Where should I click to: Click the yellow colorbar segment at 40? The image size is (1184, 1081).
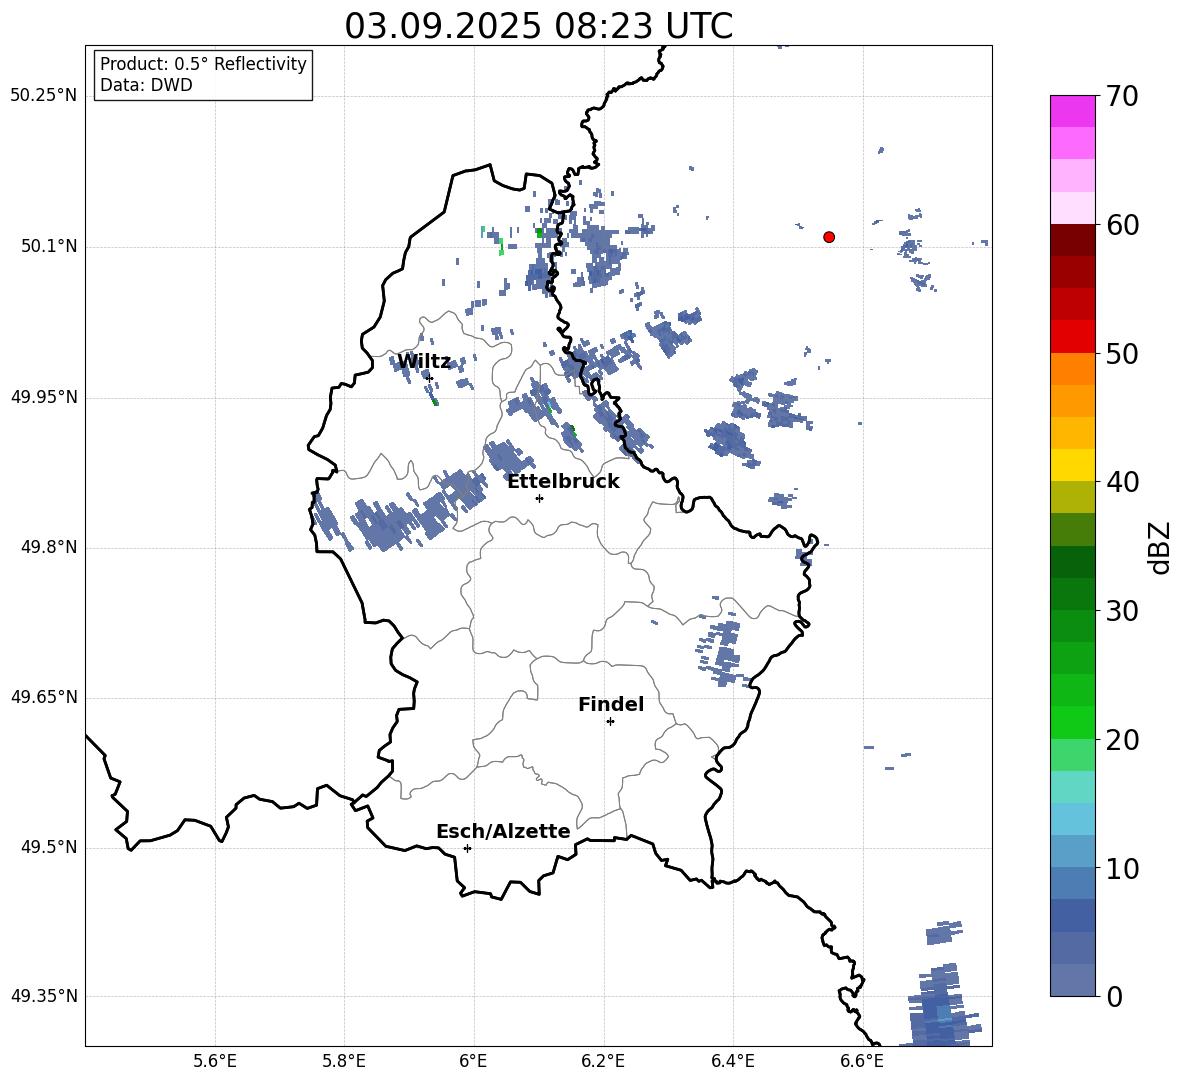pos(1072,465)
